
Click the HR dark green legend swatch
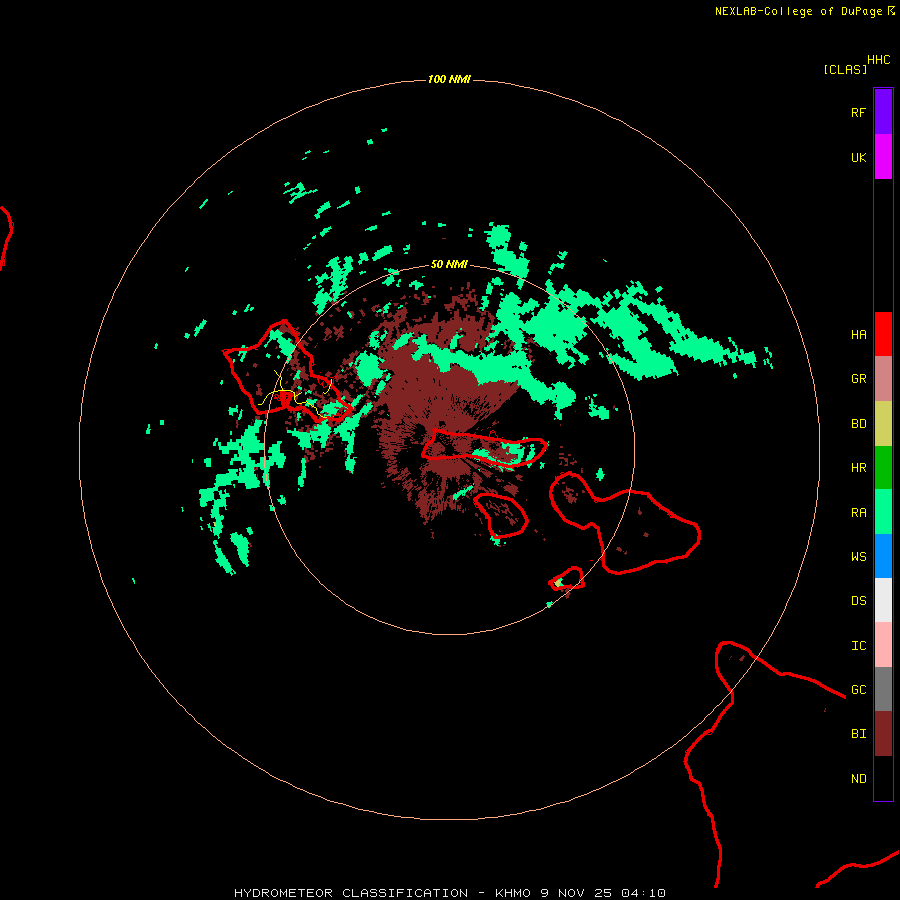pos(883,468)
